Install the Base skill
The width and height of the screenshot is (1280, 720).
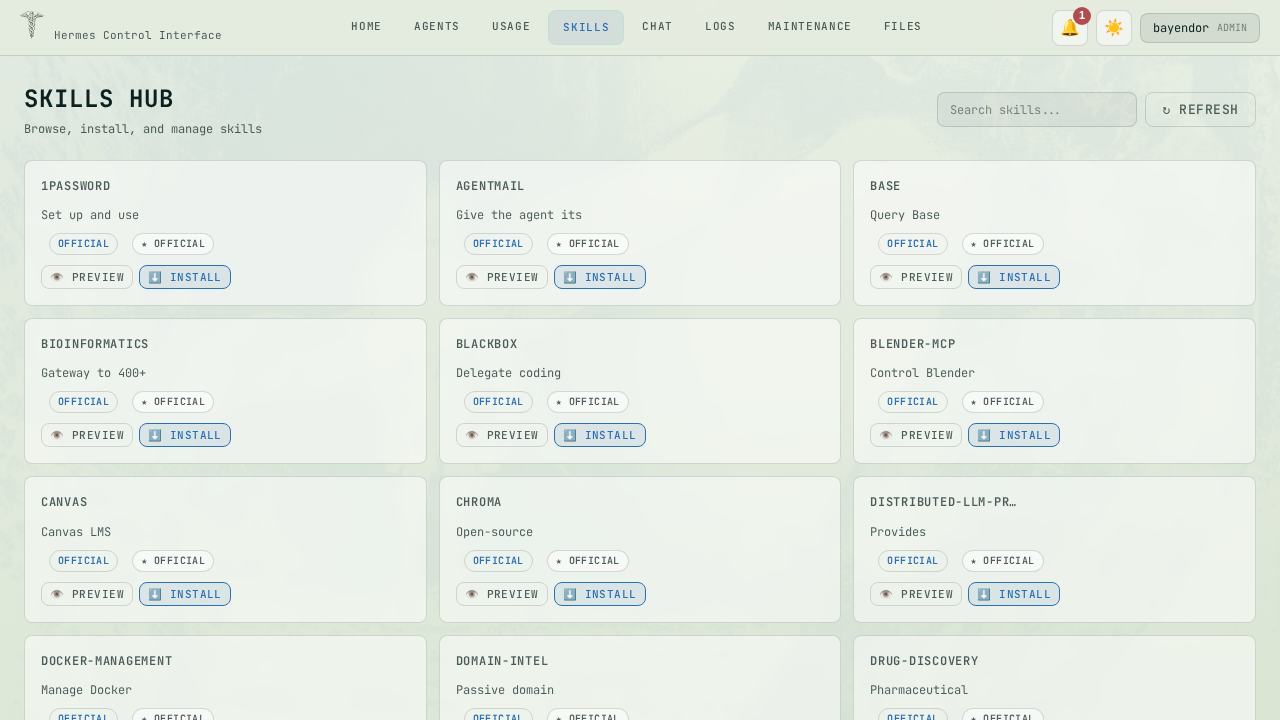click(1013, 277)
